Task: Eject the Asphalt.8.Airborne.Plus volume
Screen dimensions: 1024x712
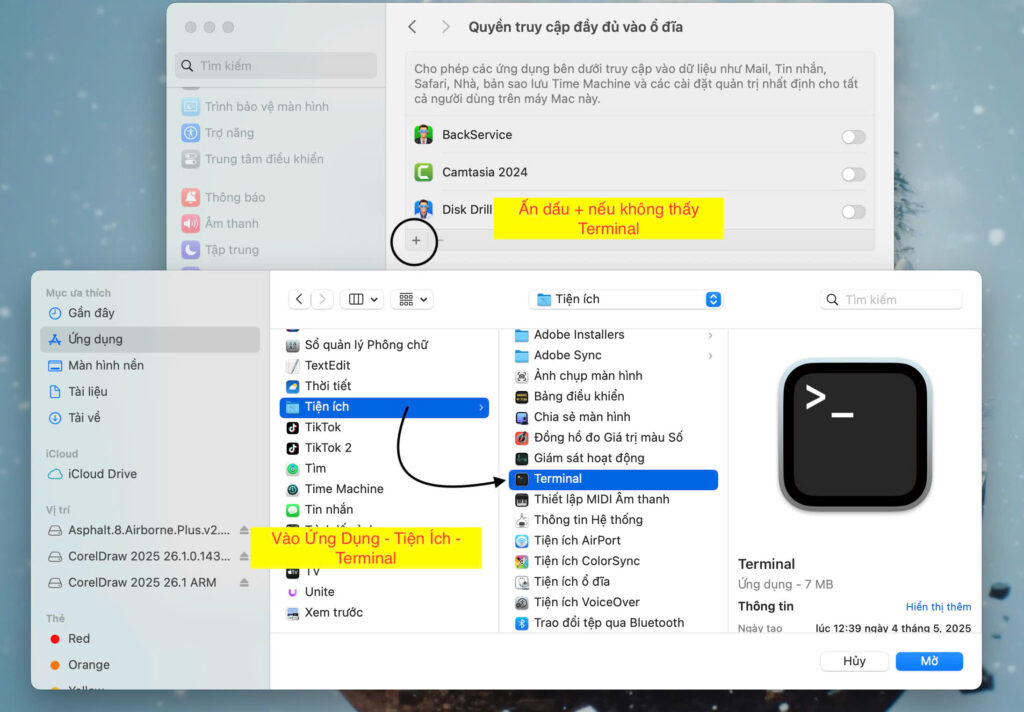Action: coord(244,530)
